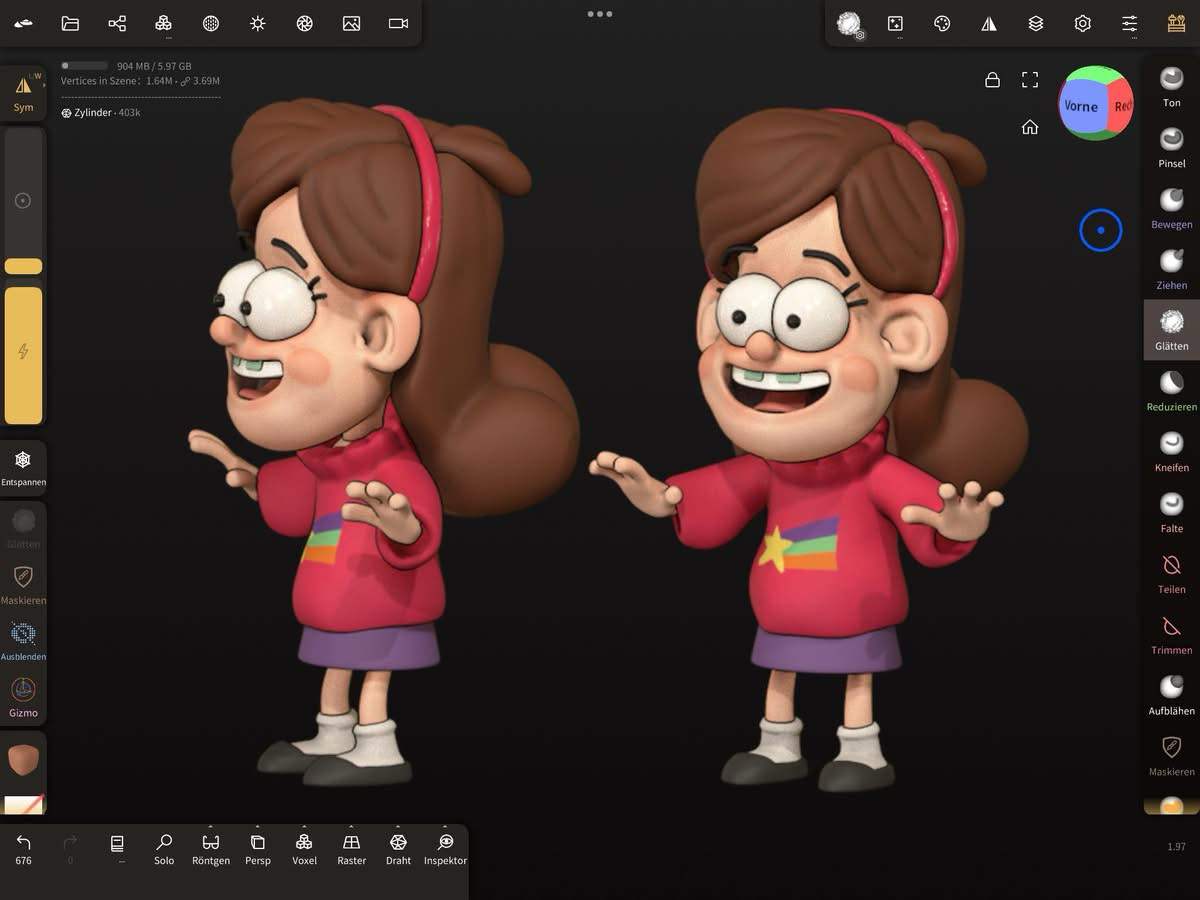This screenshot has width=1200, height=900.
Task: Open the Voxel remesh options
Action: (304, 849)
